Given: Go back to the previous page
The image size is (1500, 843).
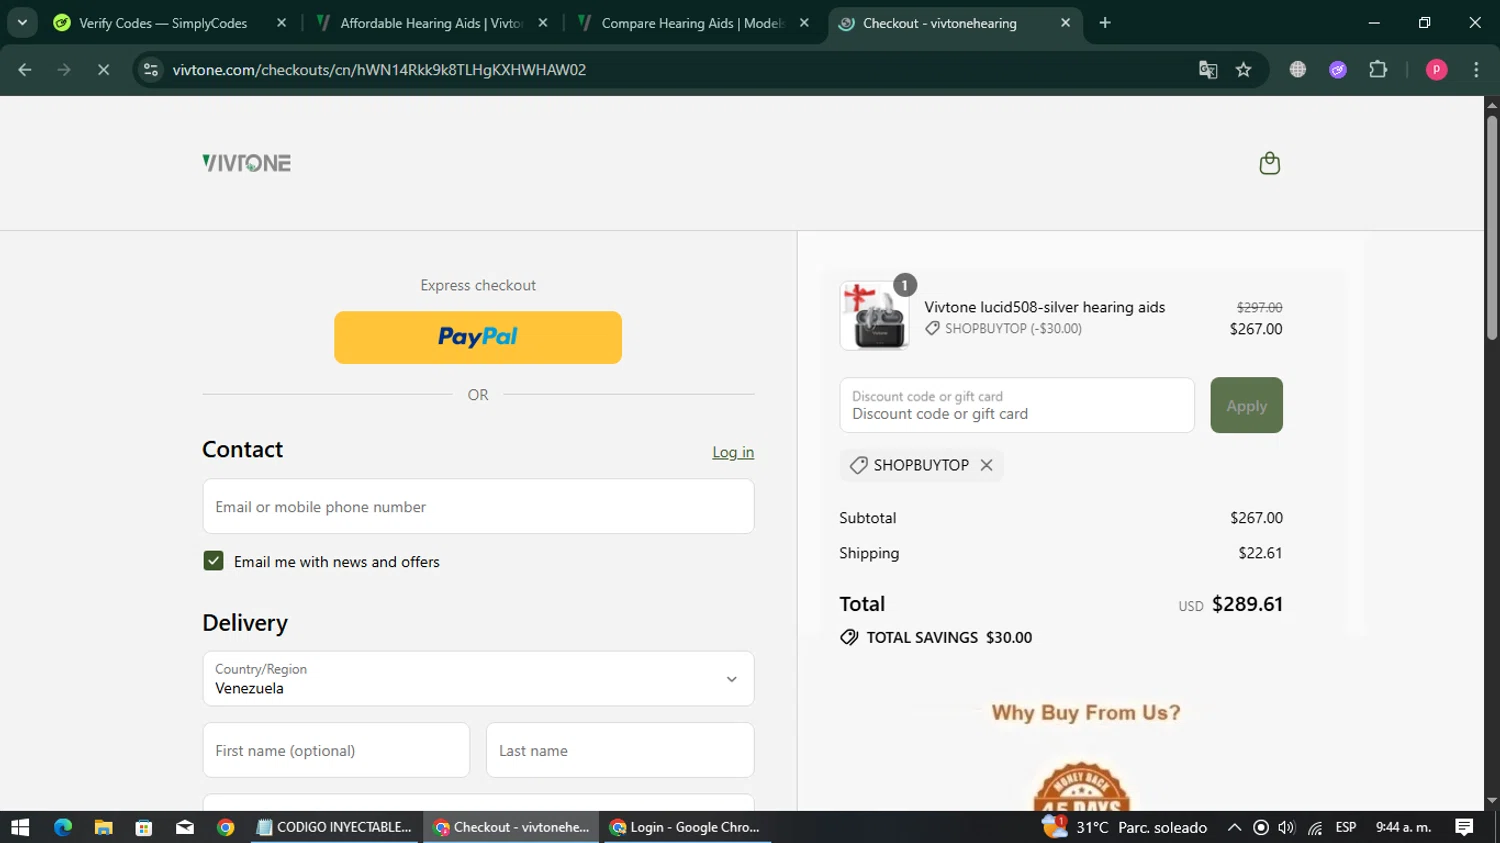Looking at the screenshot, I should point(25,70).
